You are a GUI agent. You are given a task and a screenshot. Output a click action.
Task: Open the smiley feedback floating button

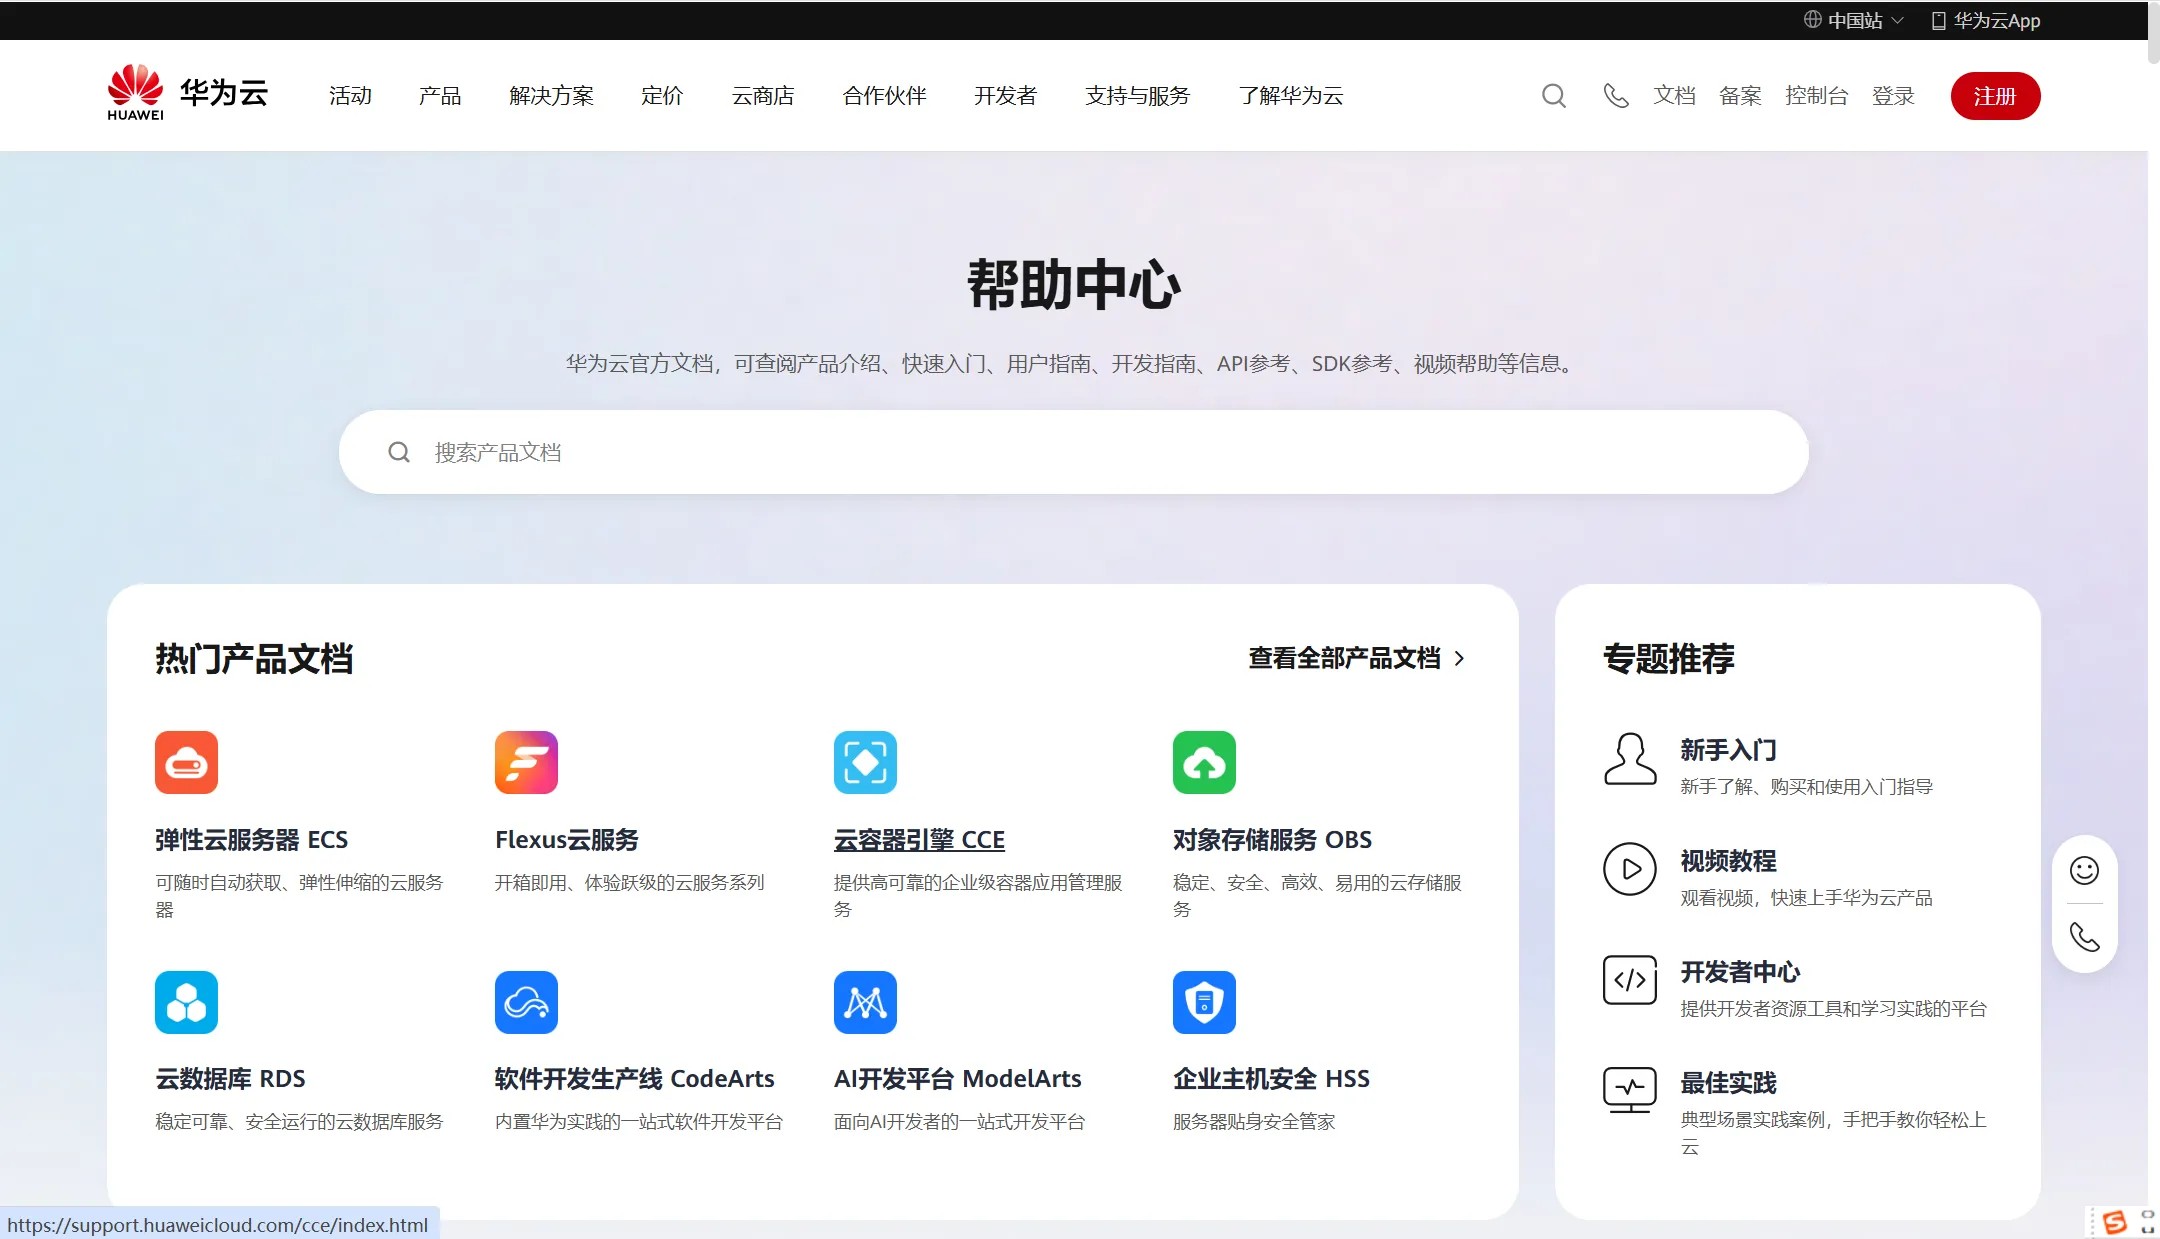[x=2084, y=870]
